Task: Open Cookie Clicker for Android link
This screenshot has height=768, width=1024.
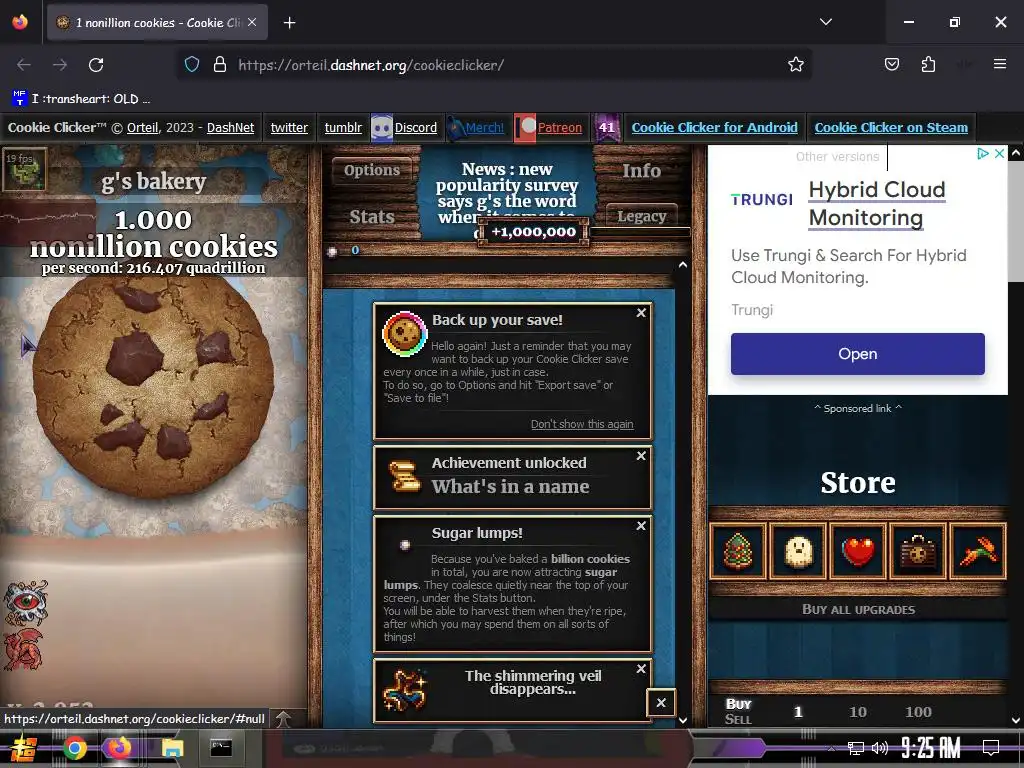Action: (714, 127)
